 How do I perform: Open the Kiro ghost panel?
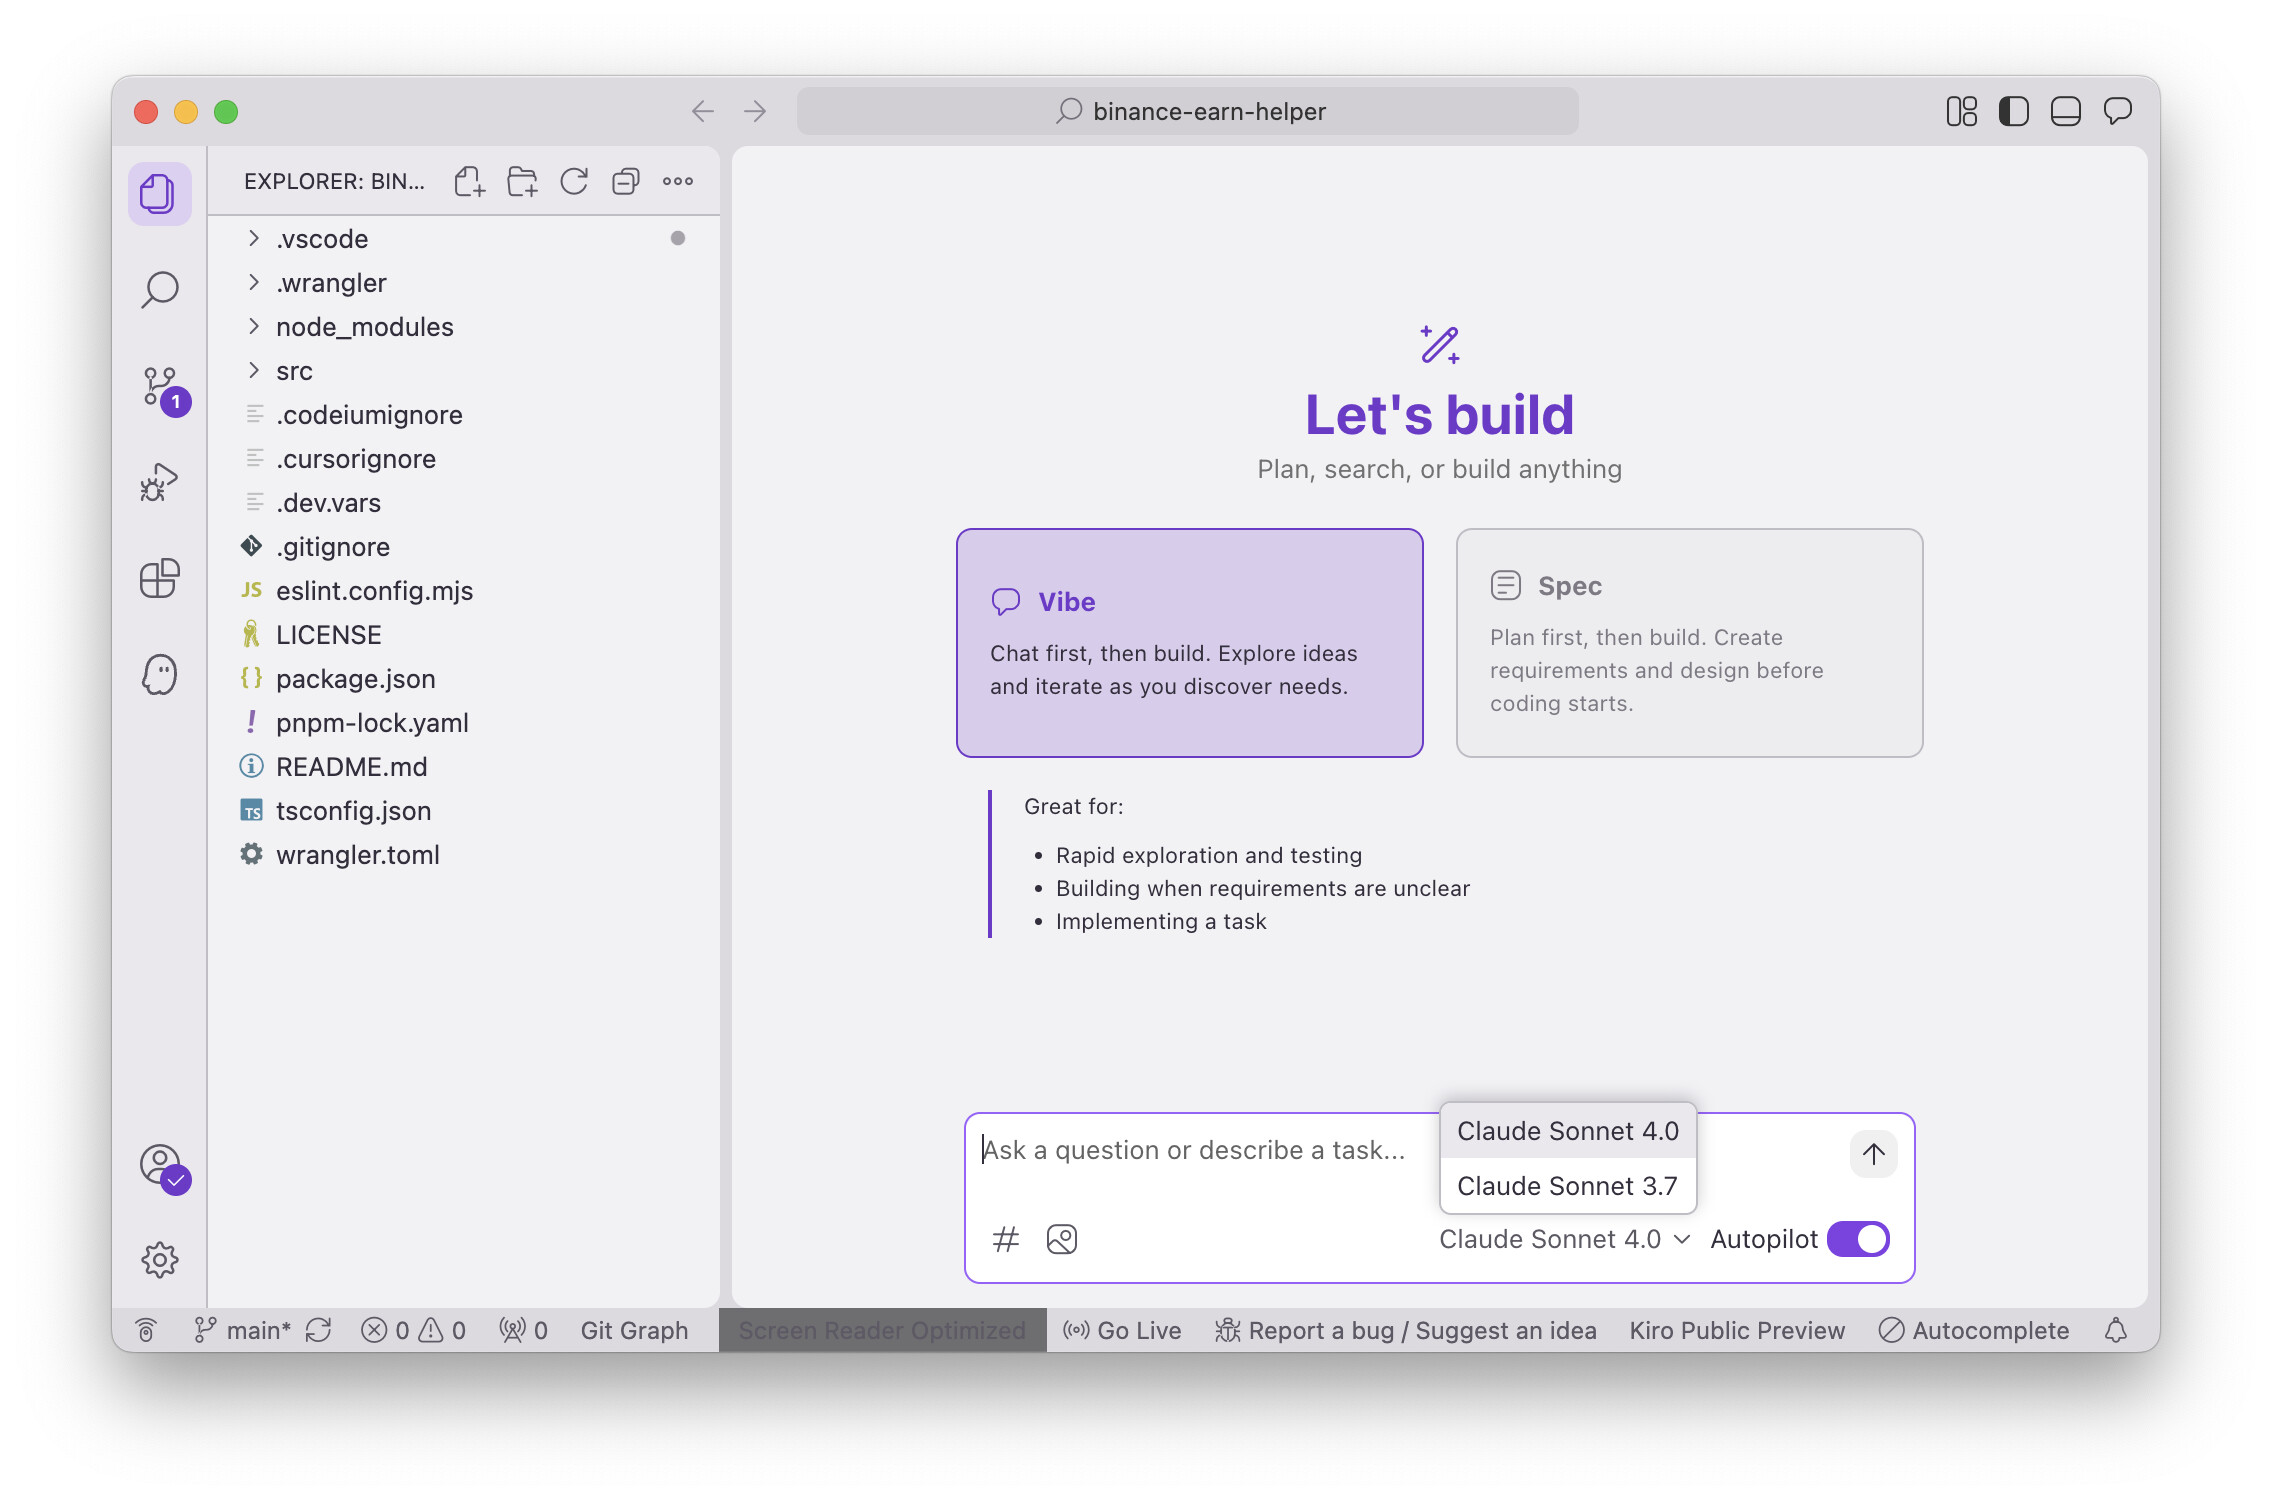coord(159,674)
